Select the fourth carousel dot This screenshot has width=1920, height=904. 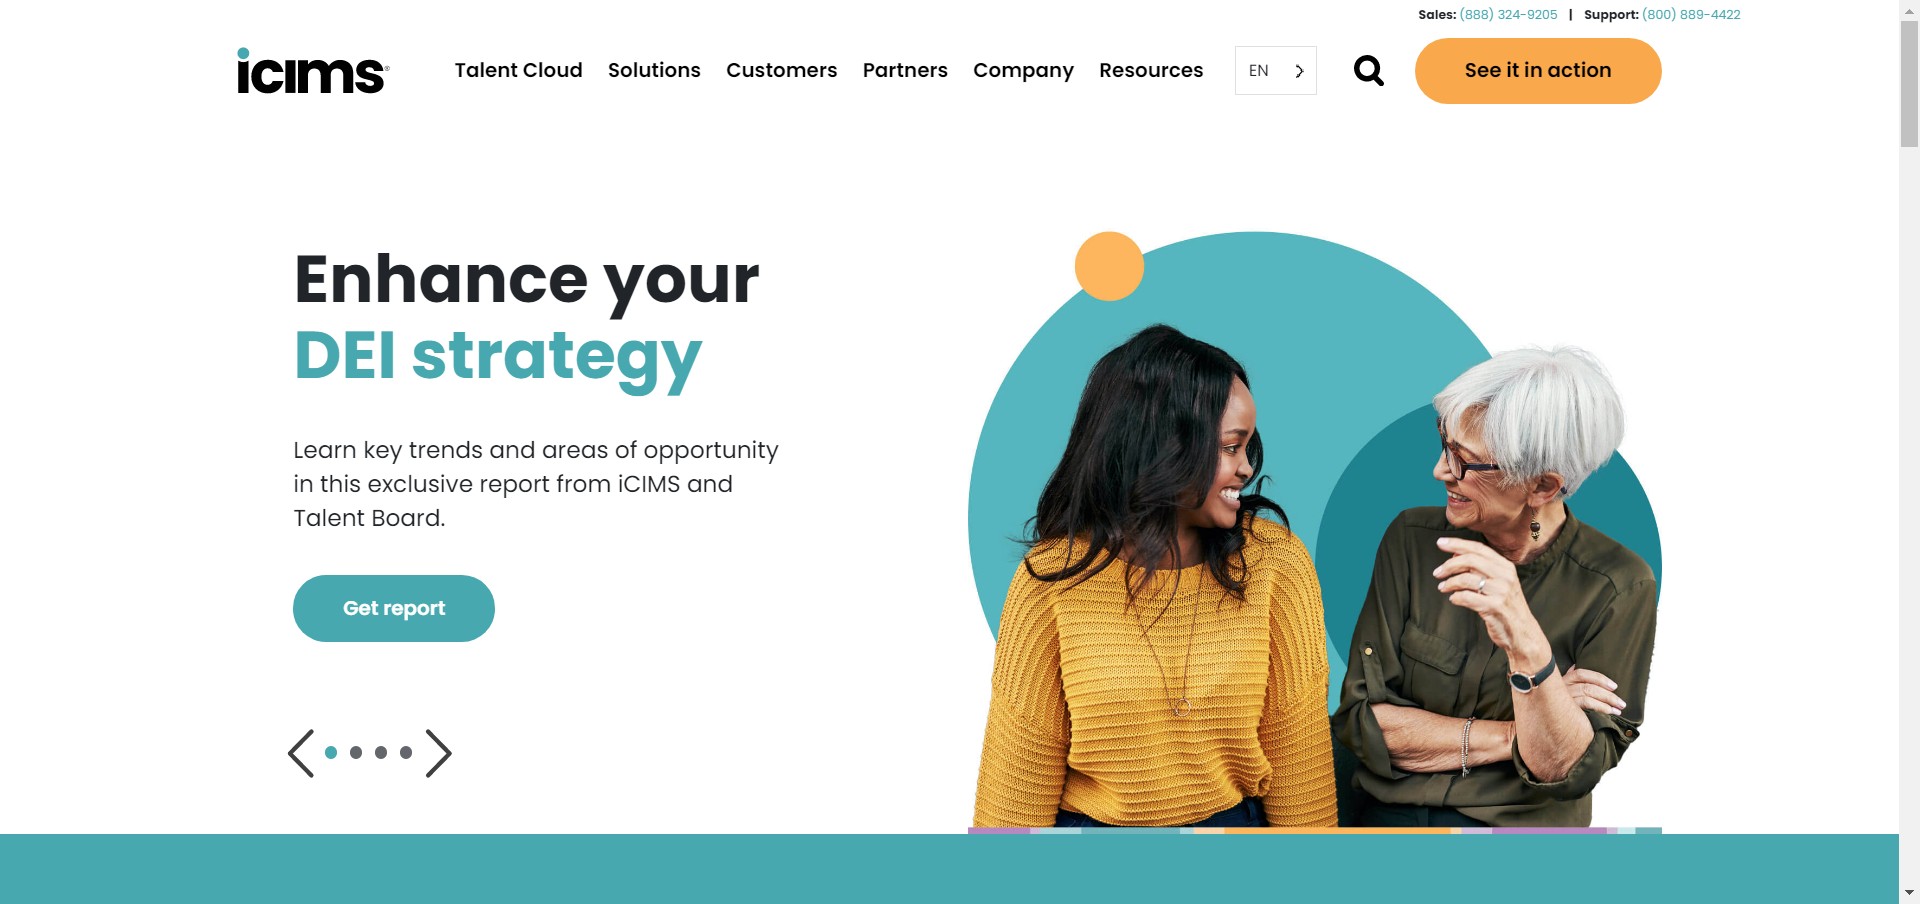tap(406, 753)
